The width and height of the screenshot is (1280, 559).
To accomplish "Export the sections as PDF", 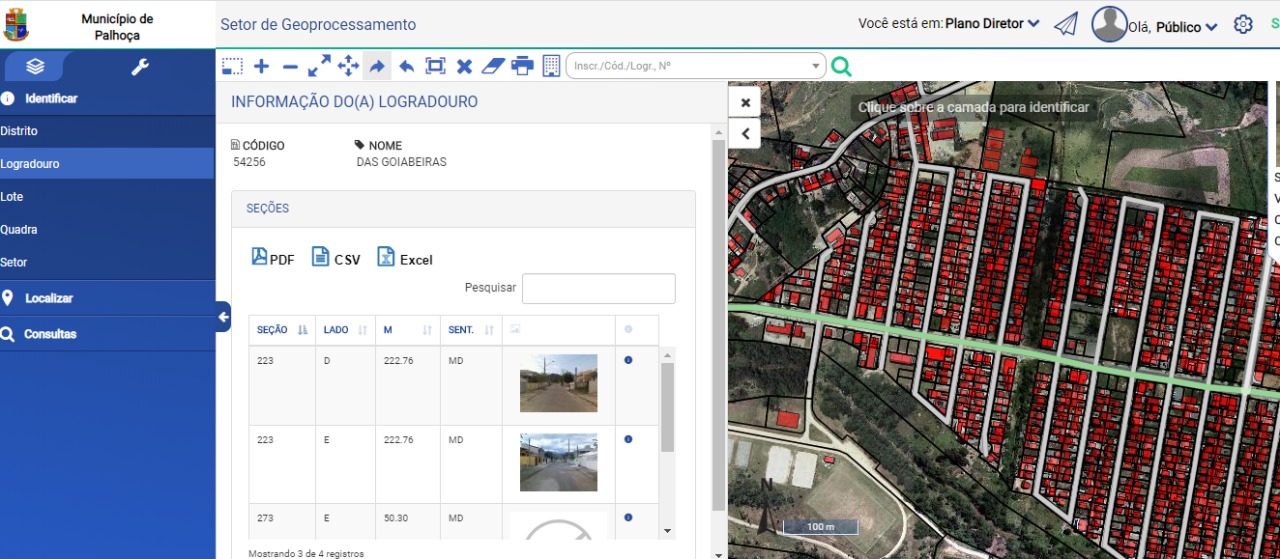I will click(273, 258).
